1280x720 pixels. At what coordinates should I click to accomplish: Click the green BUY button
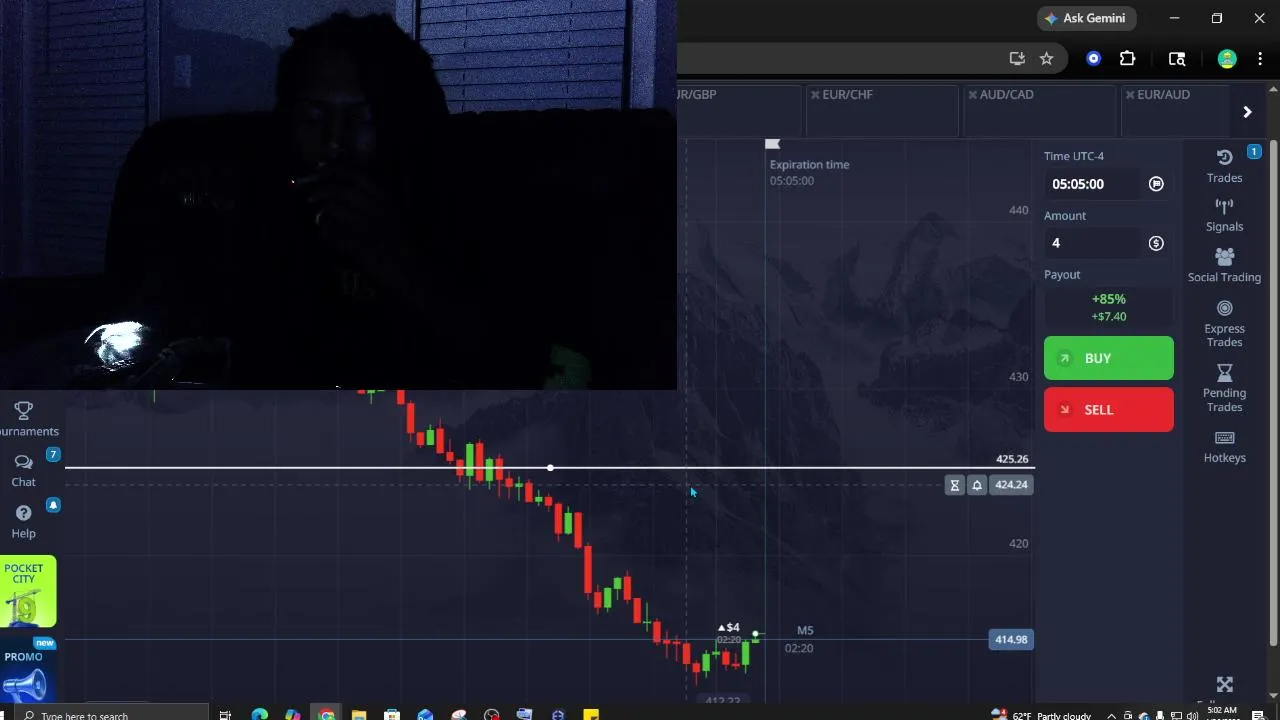[x=1109, y=358]
